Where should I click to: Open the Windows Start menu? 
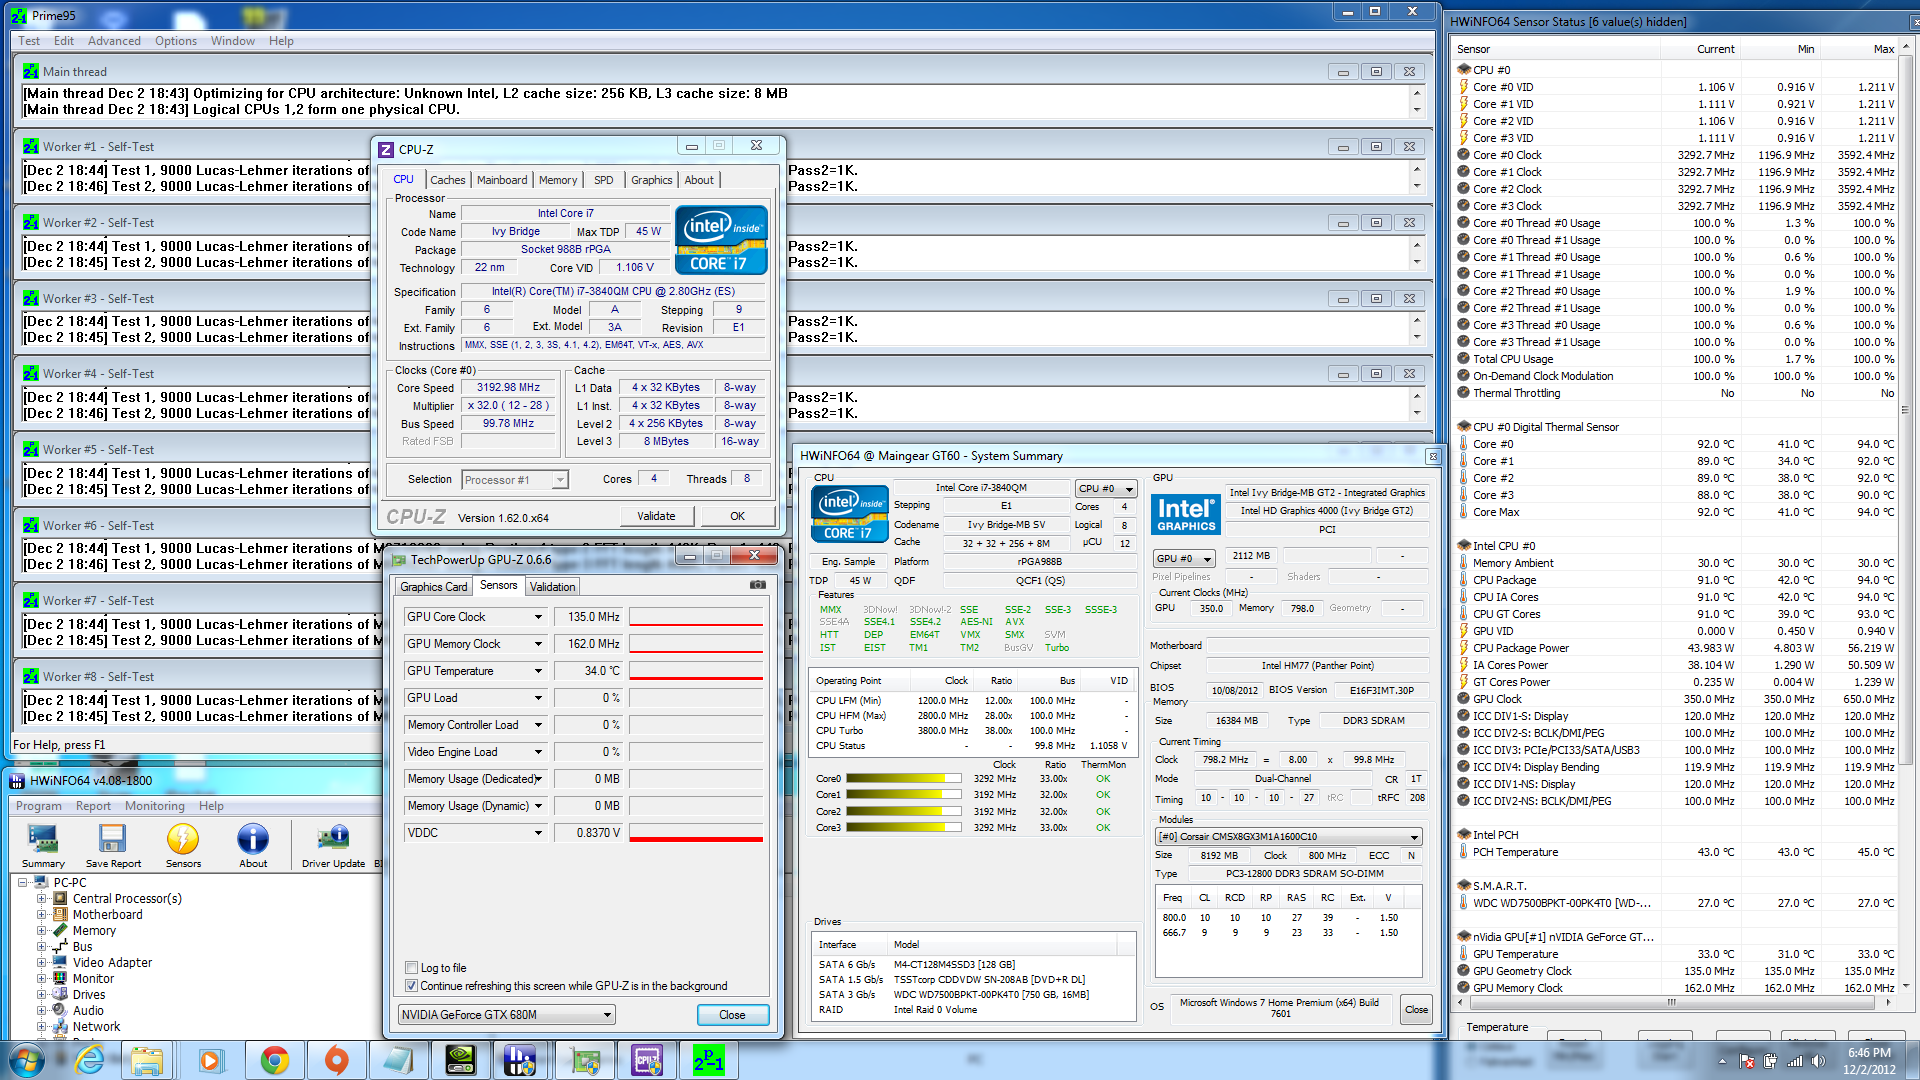point(25,1060)
